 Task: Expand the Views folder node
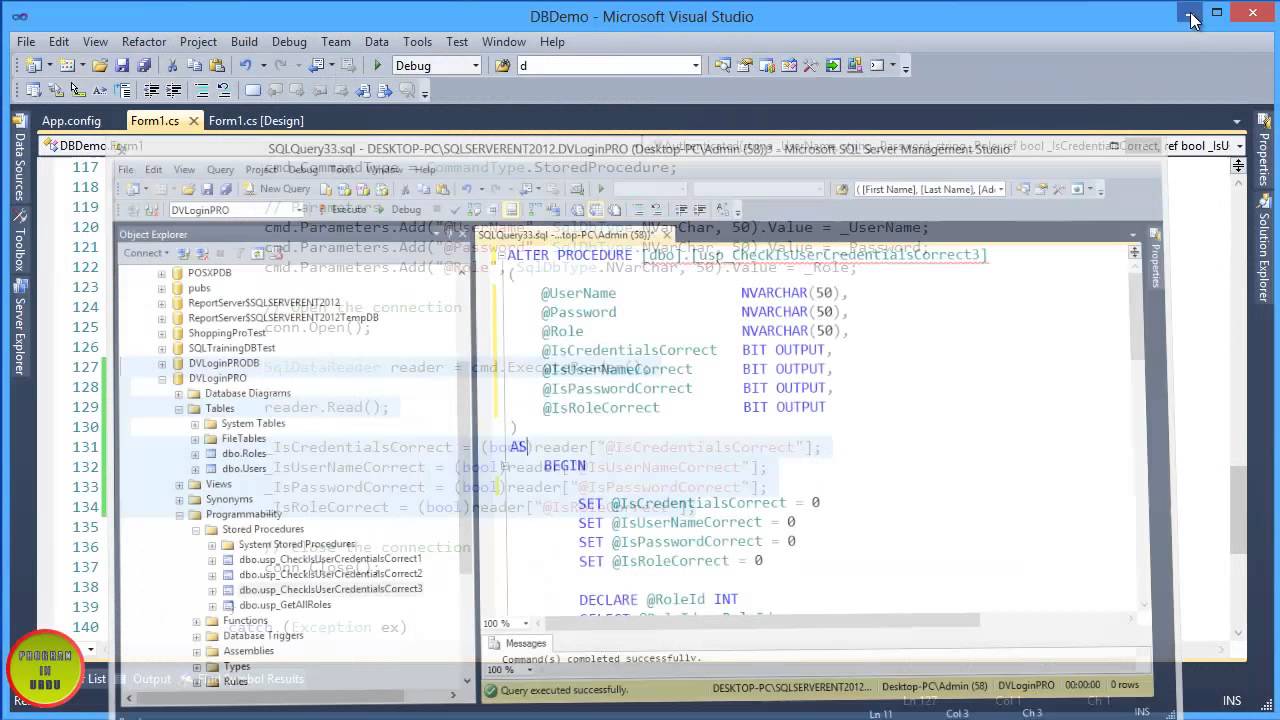coord(179,484)
